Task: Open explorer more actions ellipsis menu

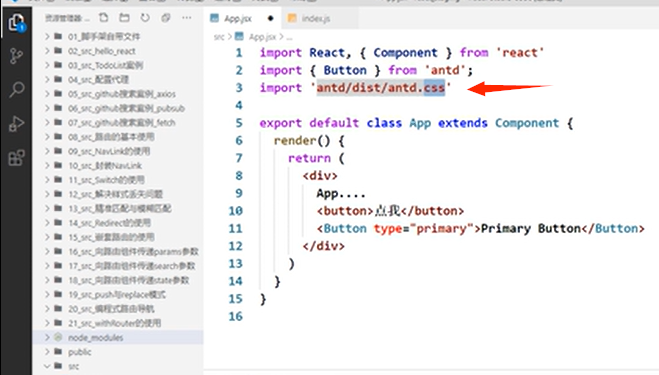Action: click(x=187, y=18)
